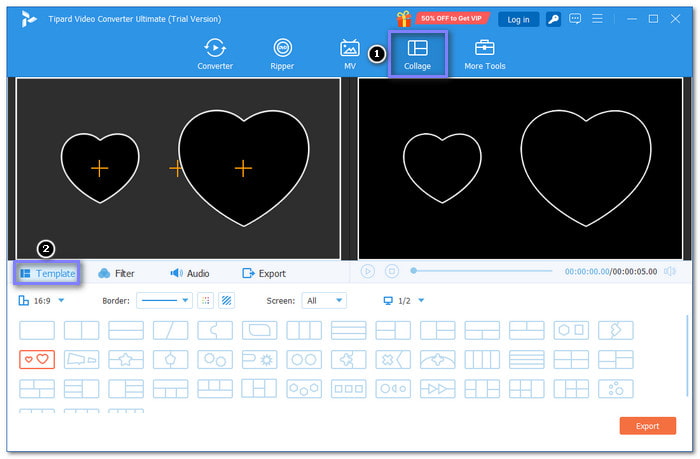The width and height of the screenshot is (700, 459).
Task: Click the preview progress slider
Action: click(481, 271)
